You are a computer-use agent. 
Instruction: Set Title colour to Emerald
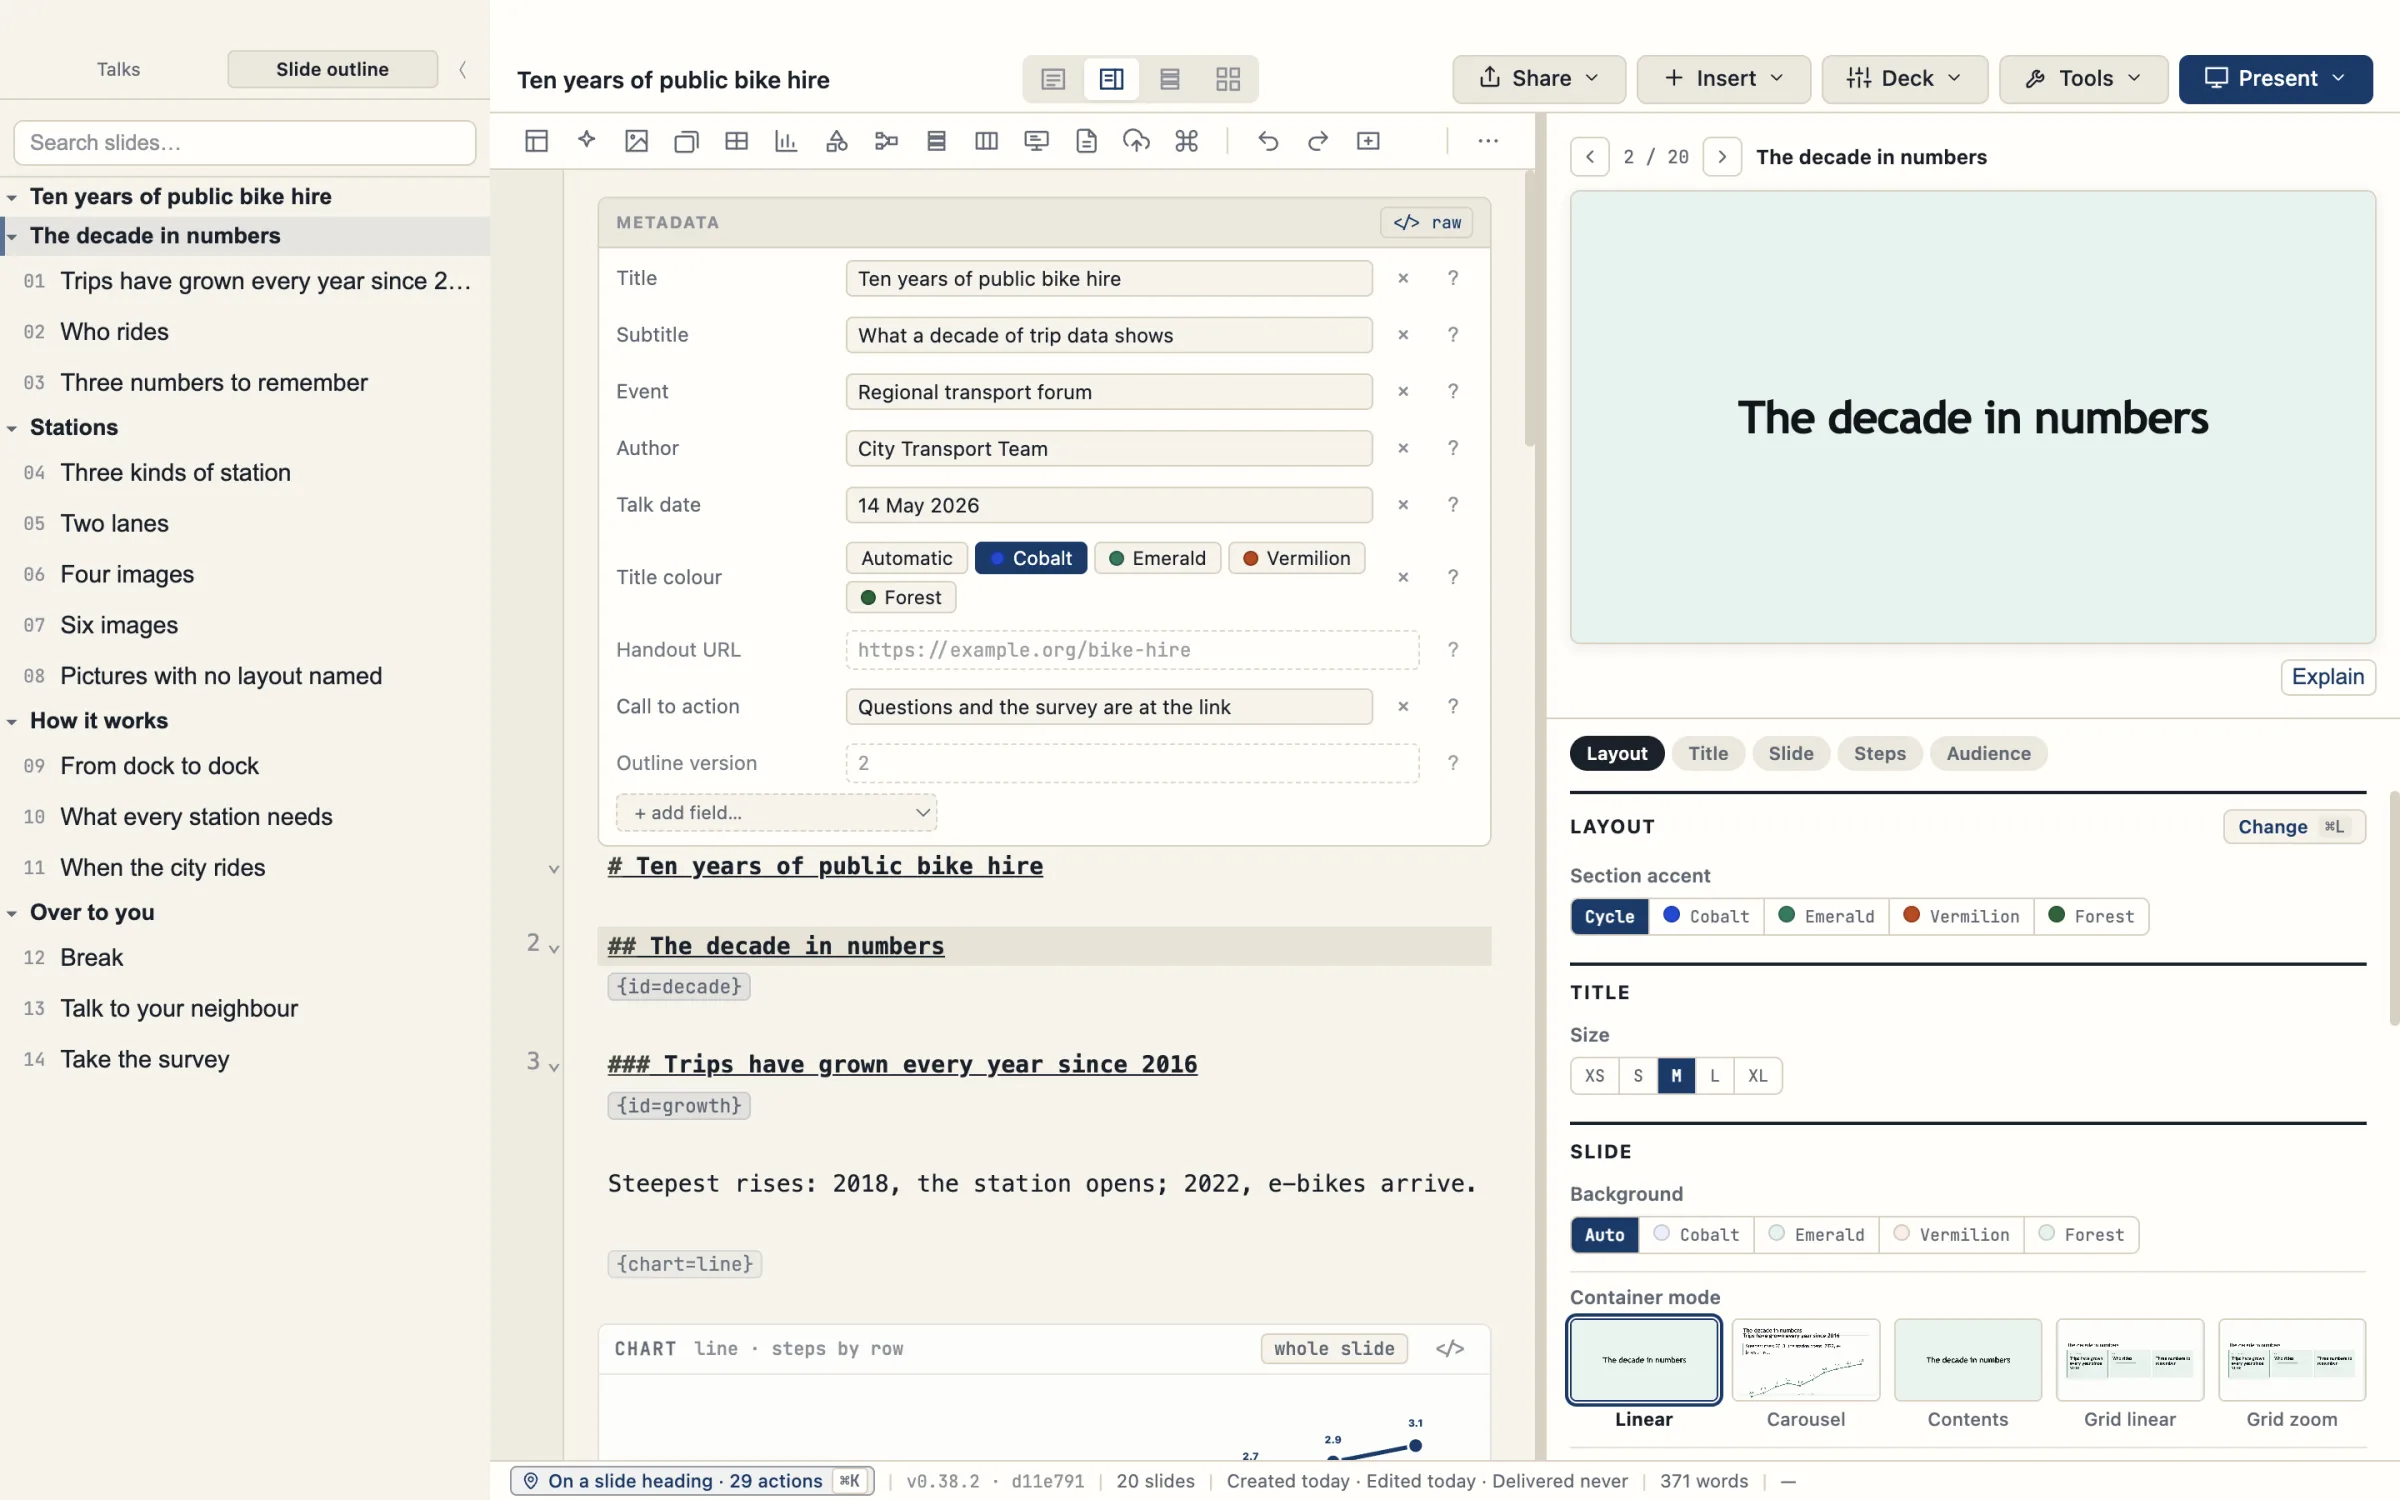[x=1157, y=558]
